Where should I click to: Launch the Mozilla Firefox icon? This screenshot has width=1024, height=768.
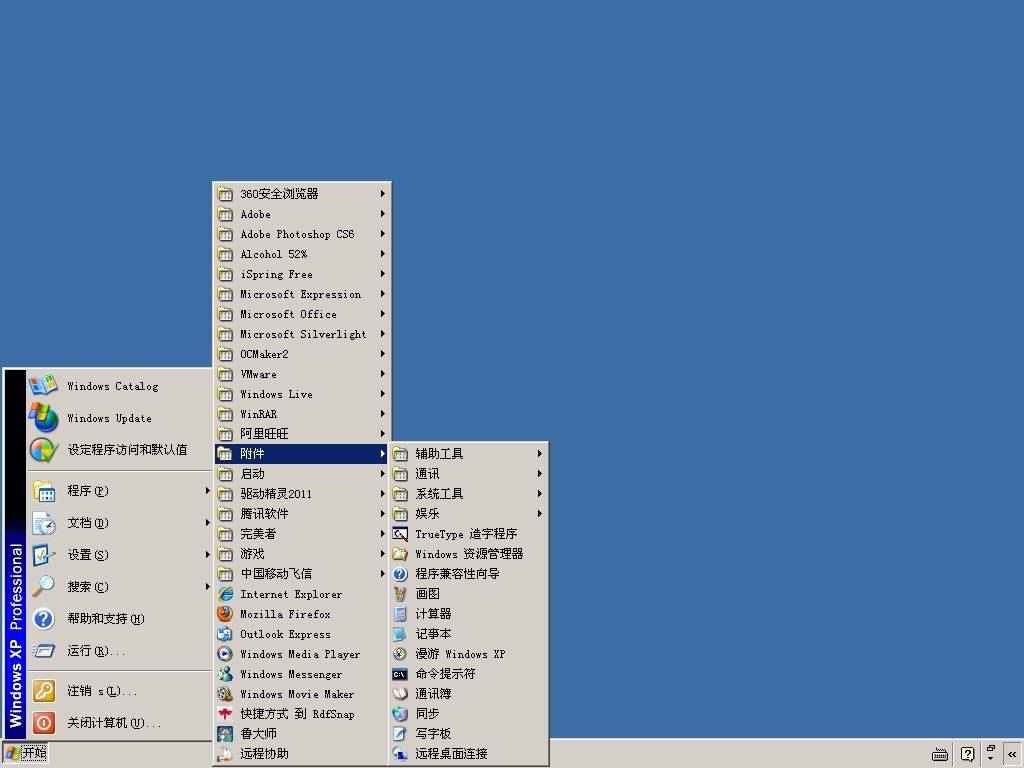point(225,614)
